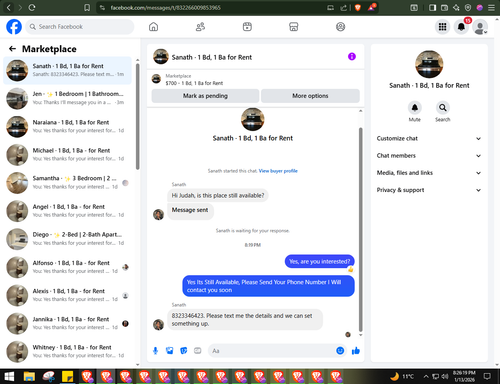Click More options button
Viewport: 500px width, 384px height.
point(310,96)
